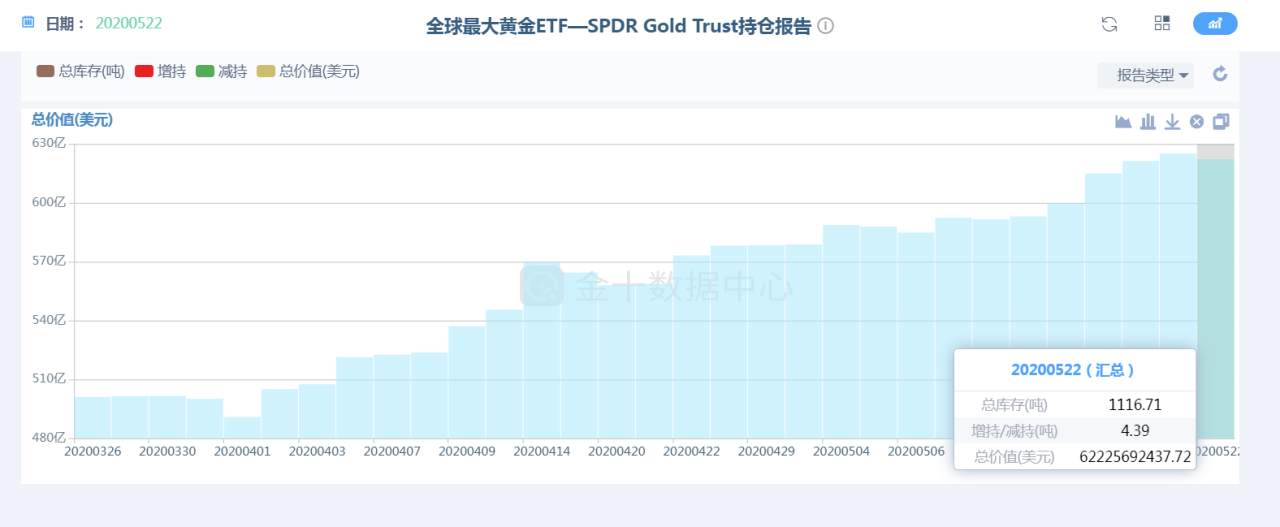The image size is (1280, 527).
Task: Click the red 增持 color swatch
Action: [144, 71]
